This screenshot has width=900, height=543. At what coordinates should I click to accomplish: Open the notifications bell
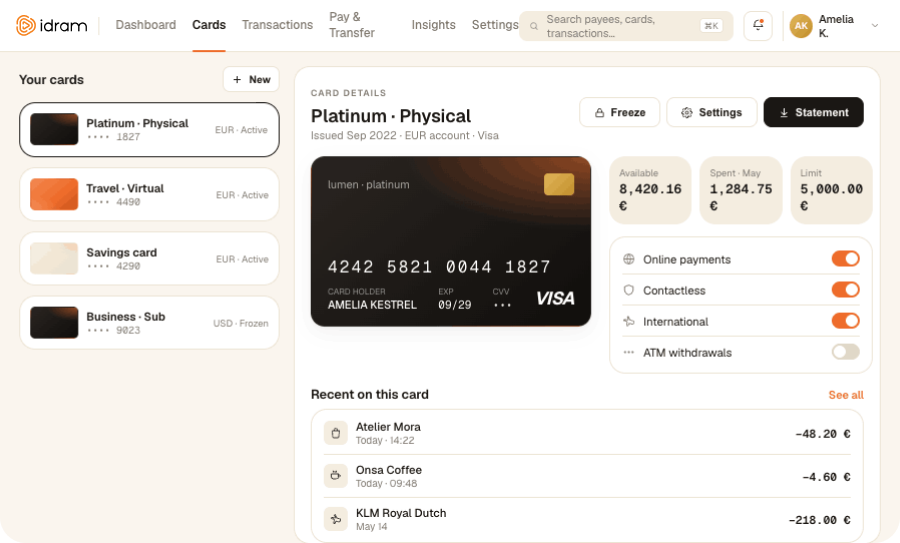click(758, 26)
